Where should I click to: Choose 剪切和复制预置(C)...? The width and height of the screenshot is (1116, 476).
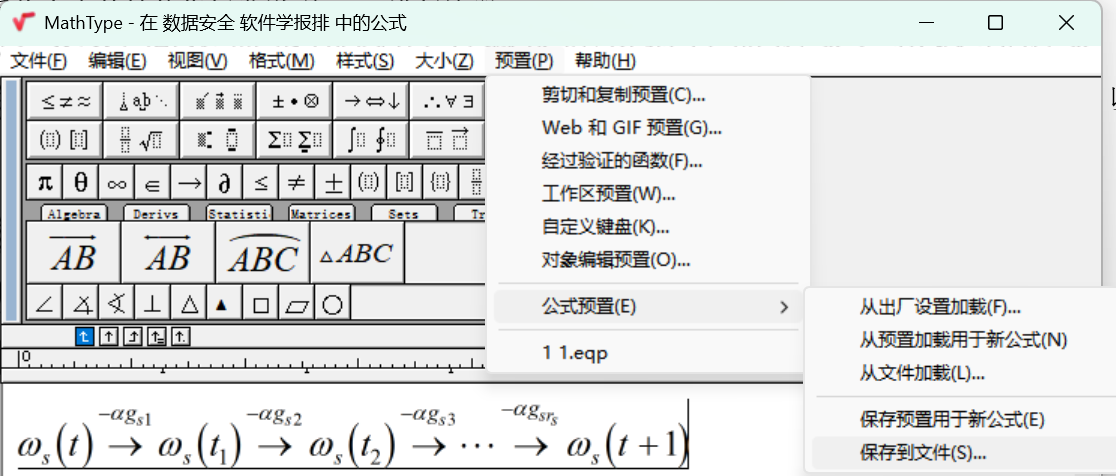pos(648,94)
